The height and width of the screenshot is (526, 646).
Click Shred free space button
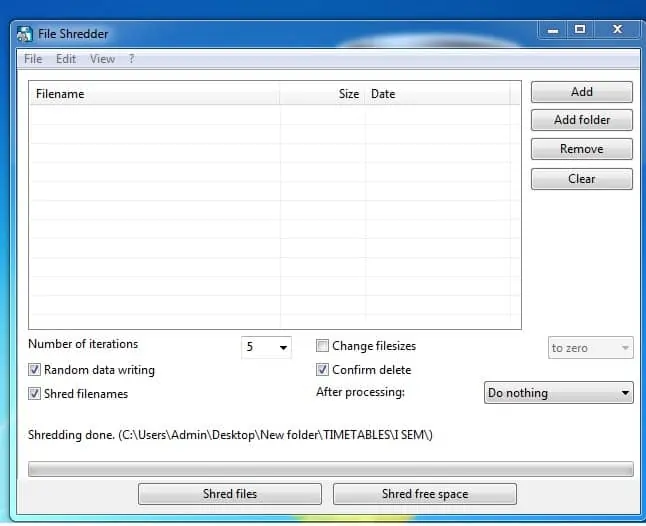click(x=425, y=494)
